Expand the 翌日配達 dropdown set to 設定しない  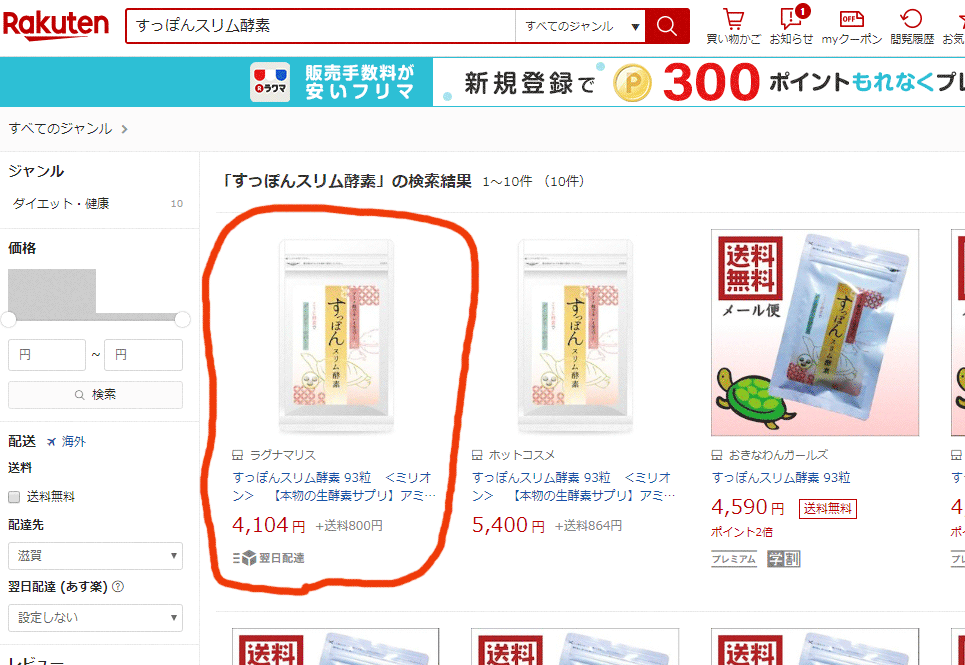point(95,617)
